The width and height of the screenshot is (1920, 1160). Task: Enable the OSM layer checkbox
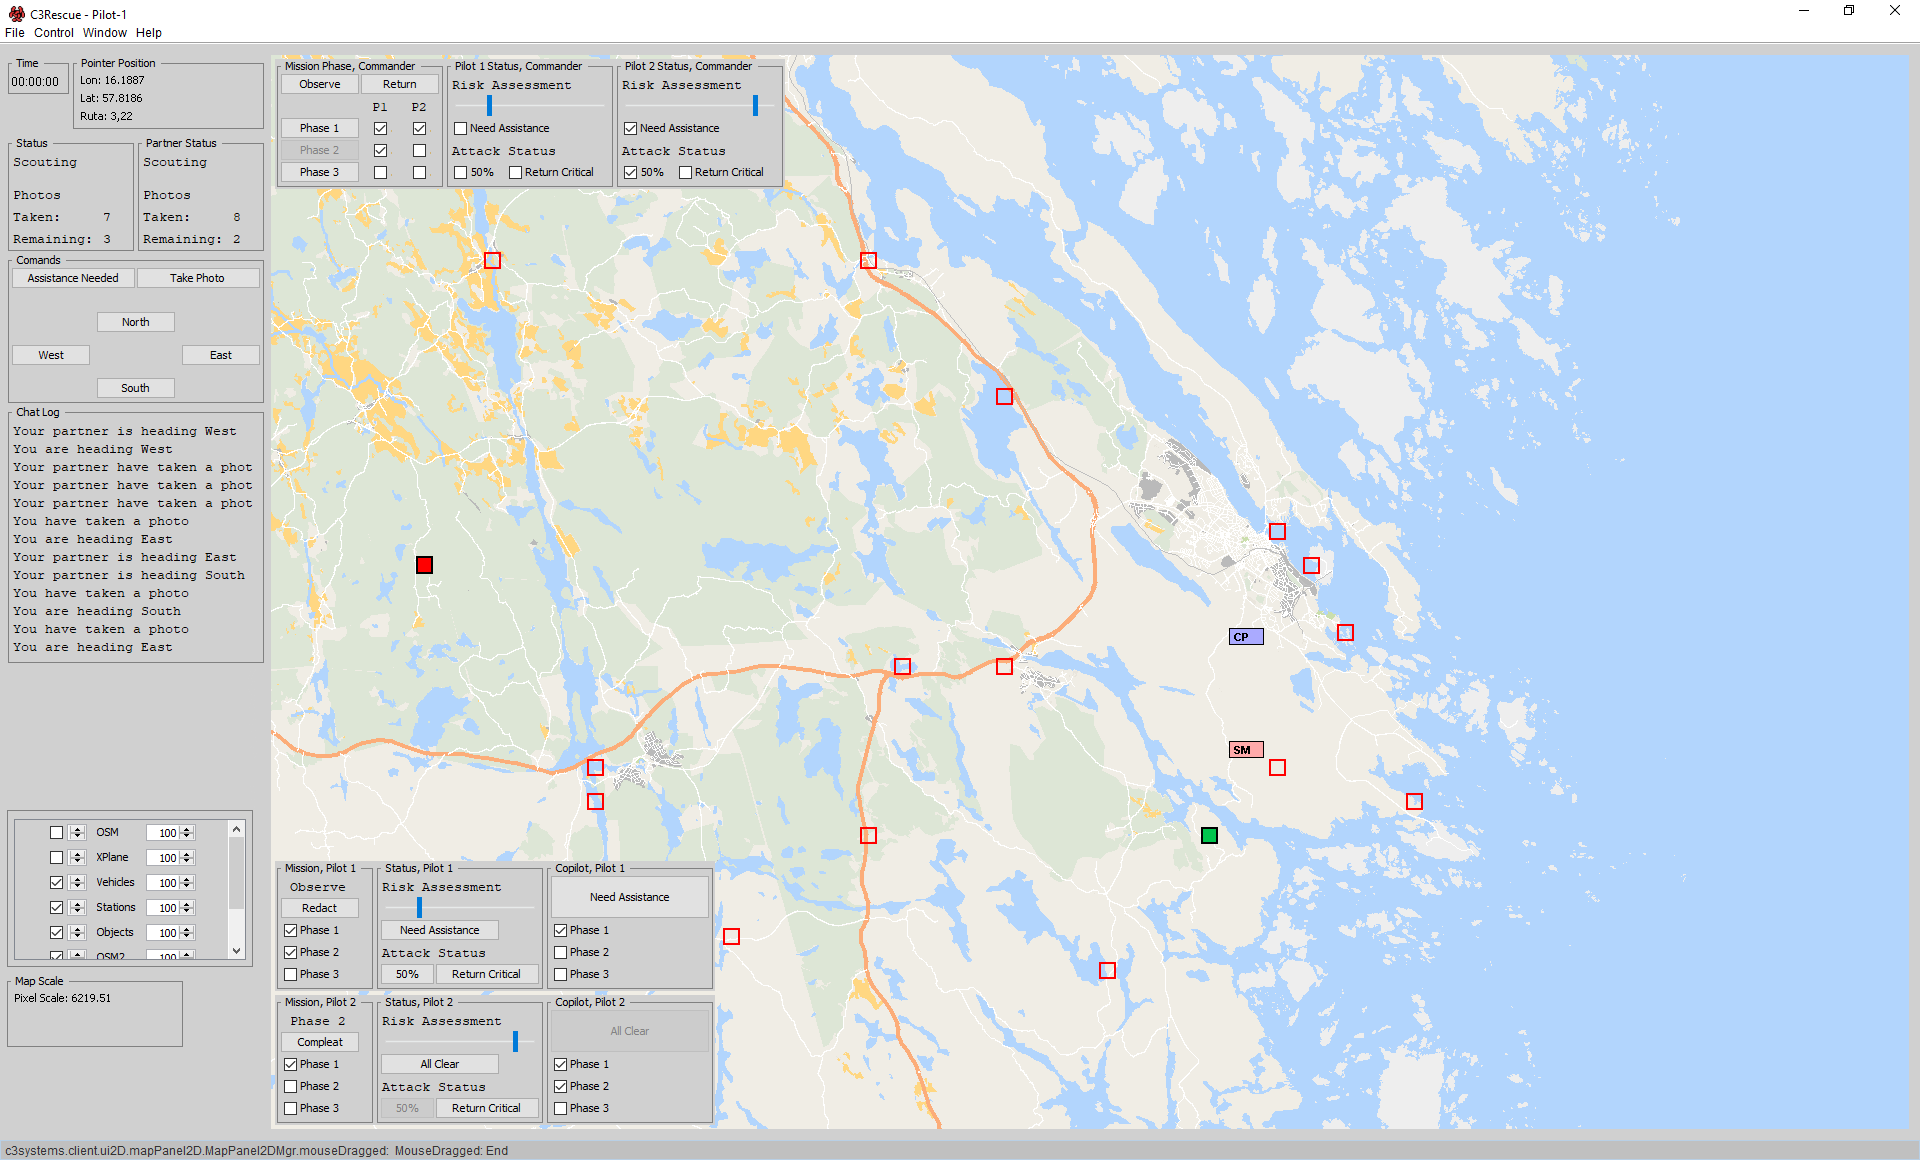tap(56, 832)
